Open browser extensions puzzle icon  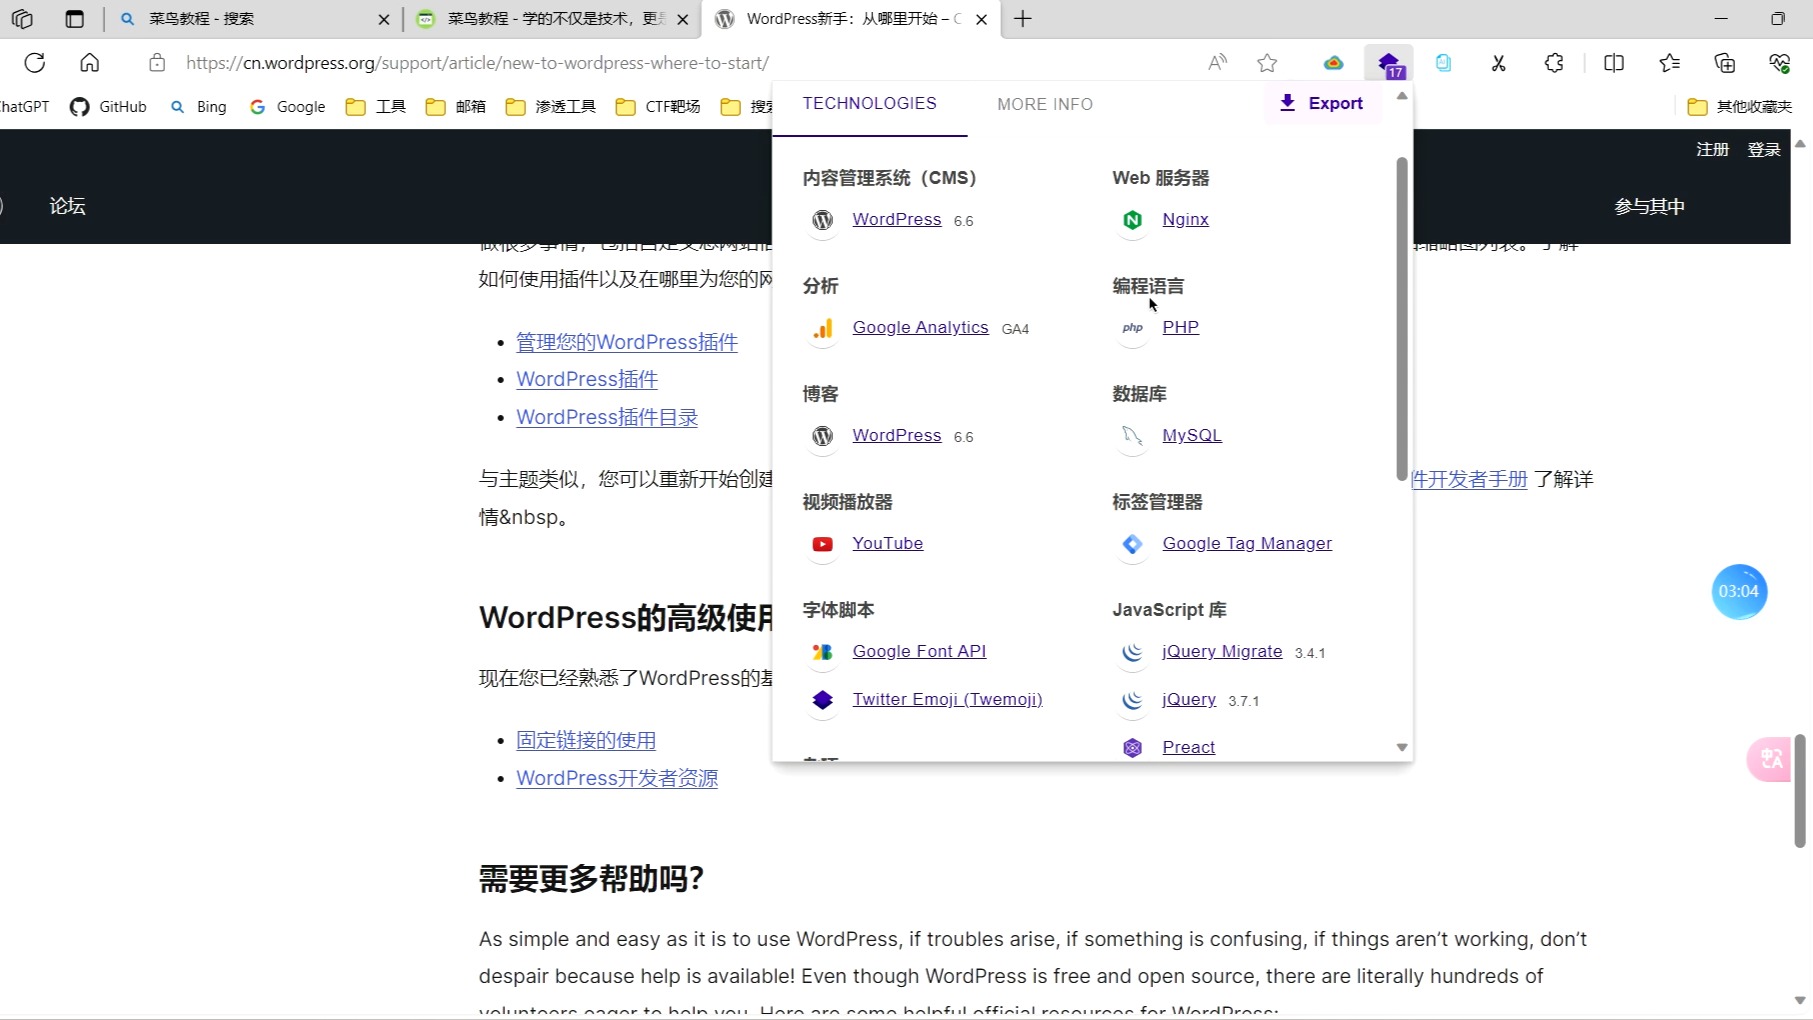tap(1554, 63)
